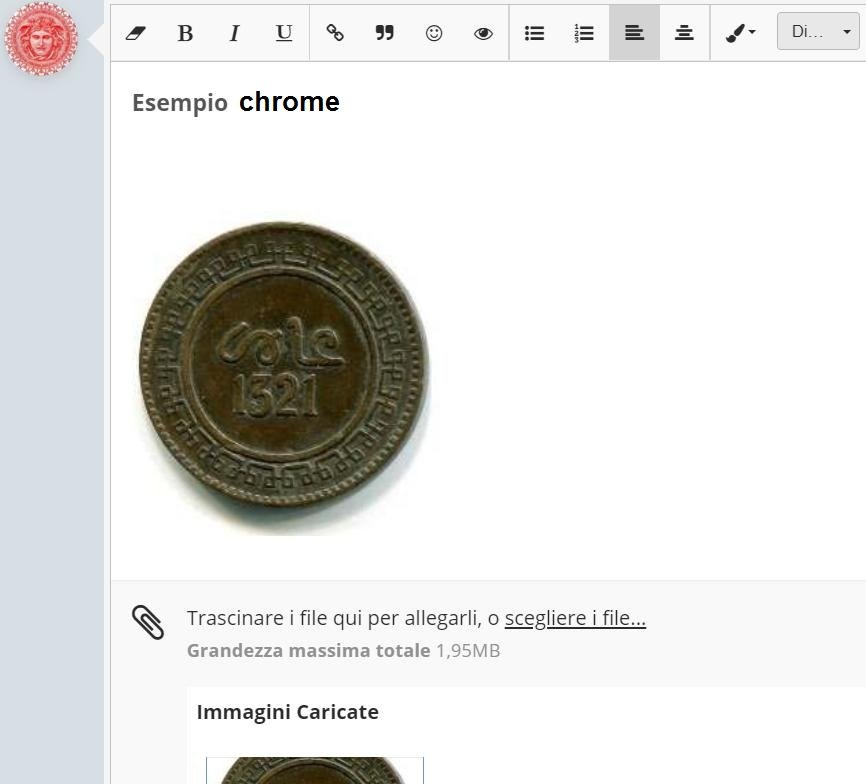
Task: Click the eraser remove-formatting icon
Action: point(135,33)
